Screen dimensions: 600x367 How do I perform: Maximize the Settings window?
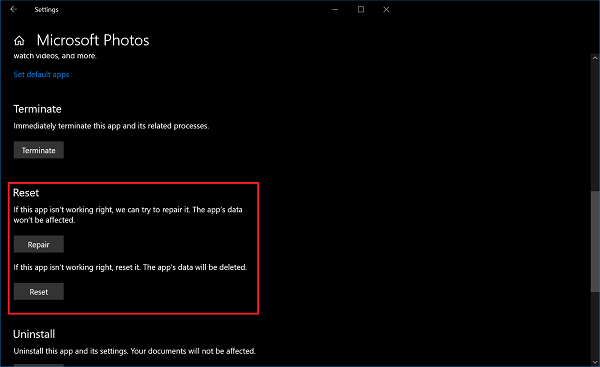pos(361,10)
